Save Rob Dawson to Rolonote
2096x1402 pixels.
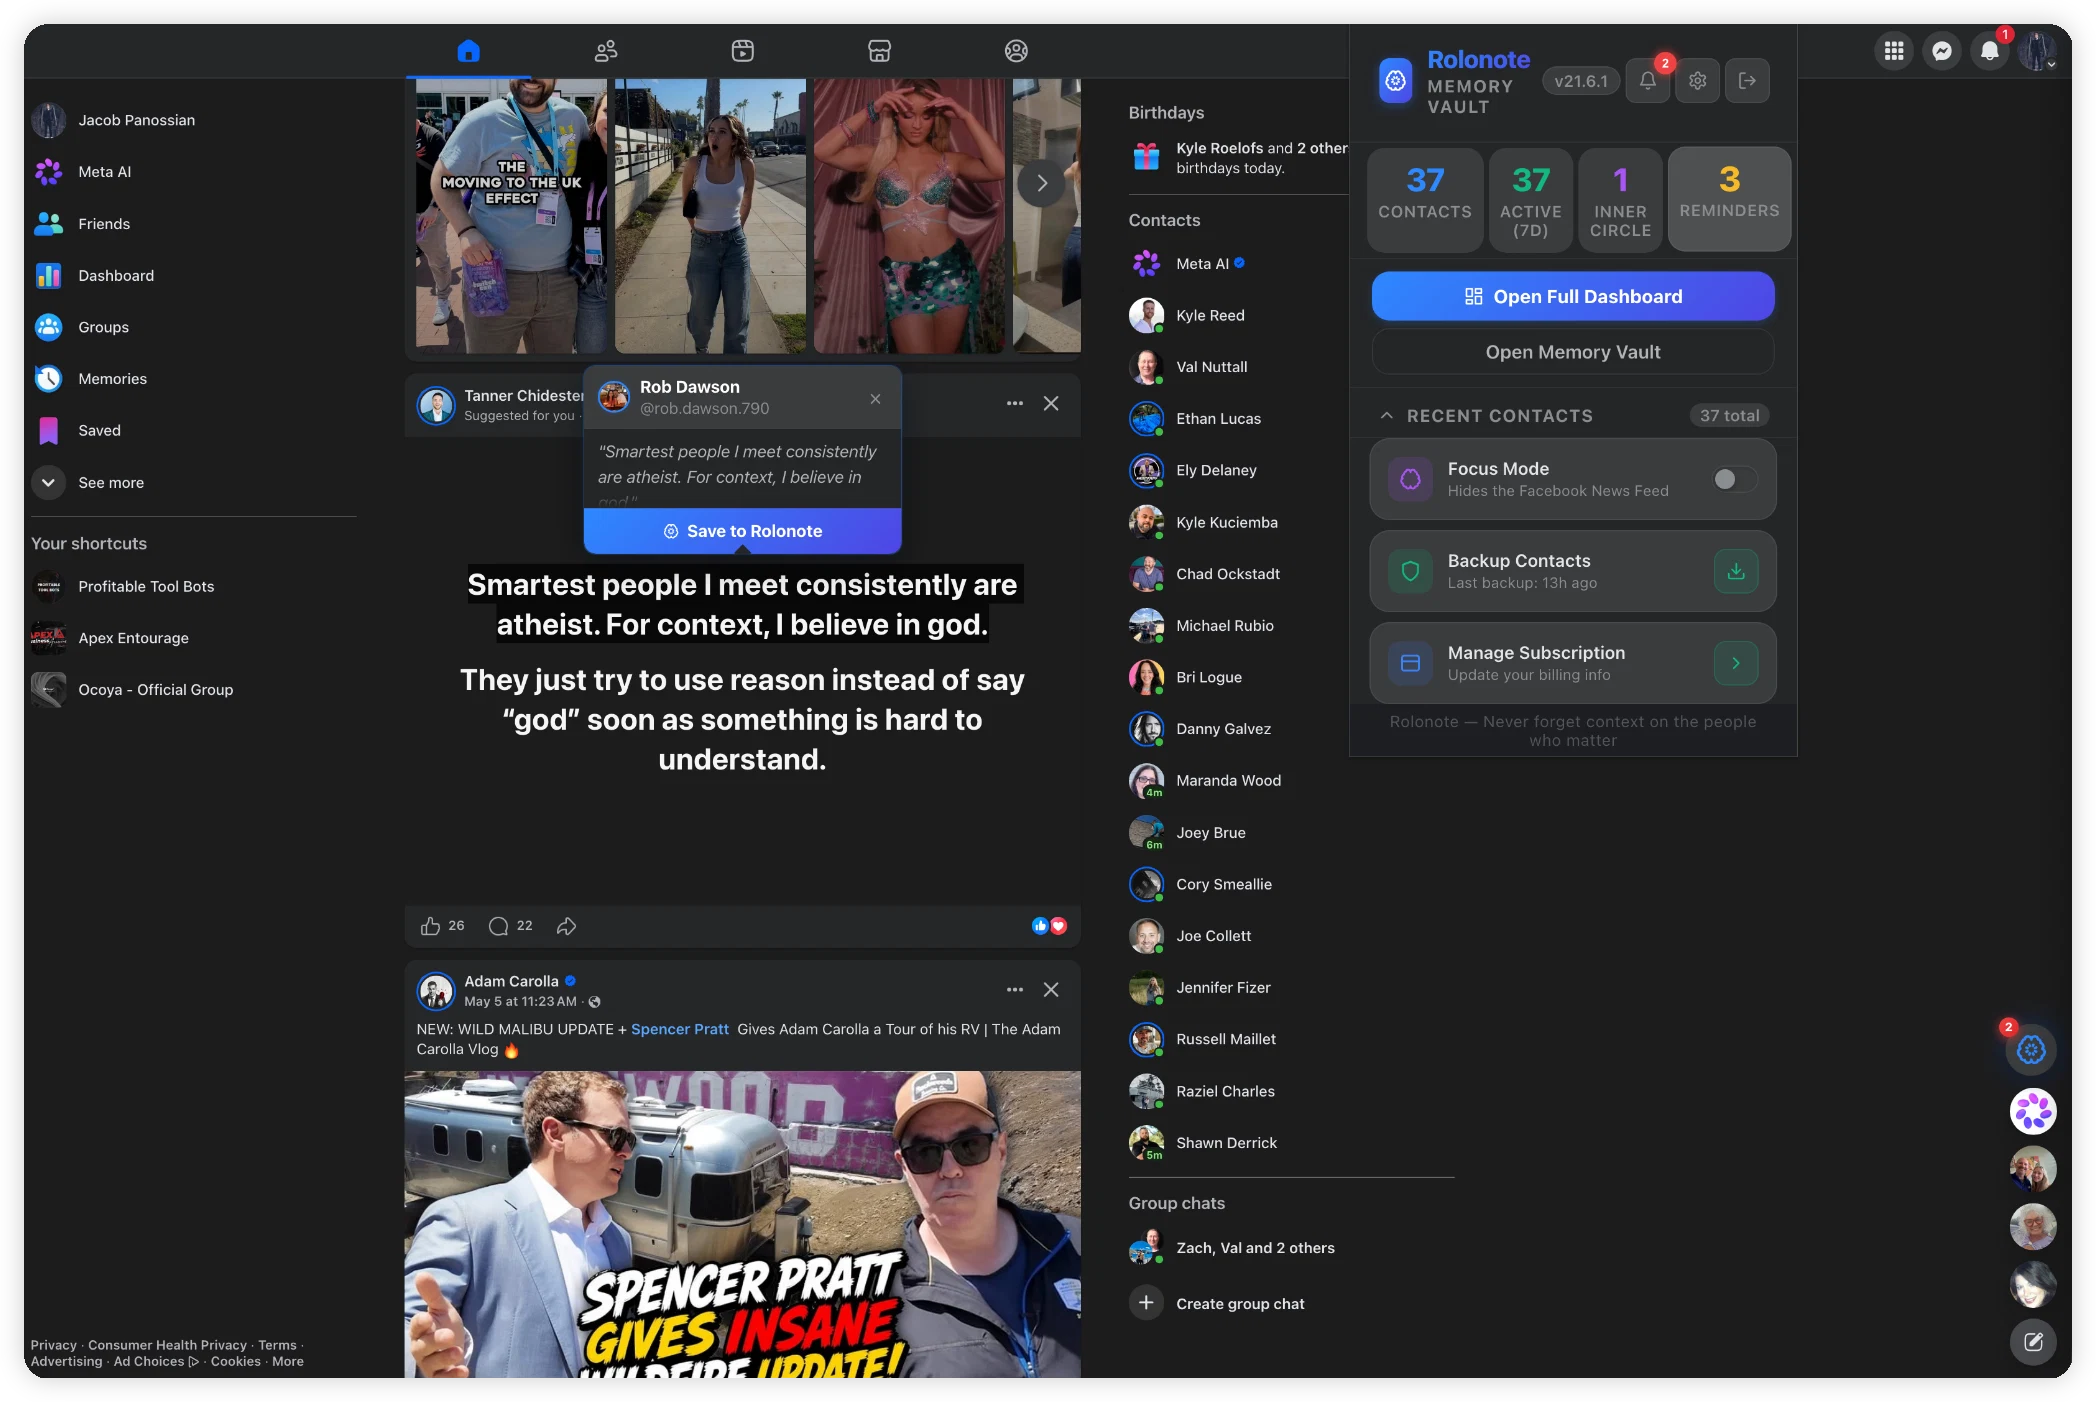coord(743,531)
